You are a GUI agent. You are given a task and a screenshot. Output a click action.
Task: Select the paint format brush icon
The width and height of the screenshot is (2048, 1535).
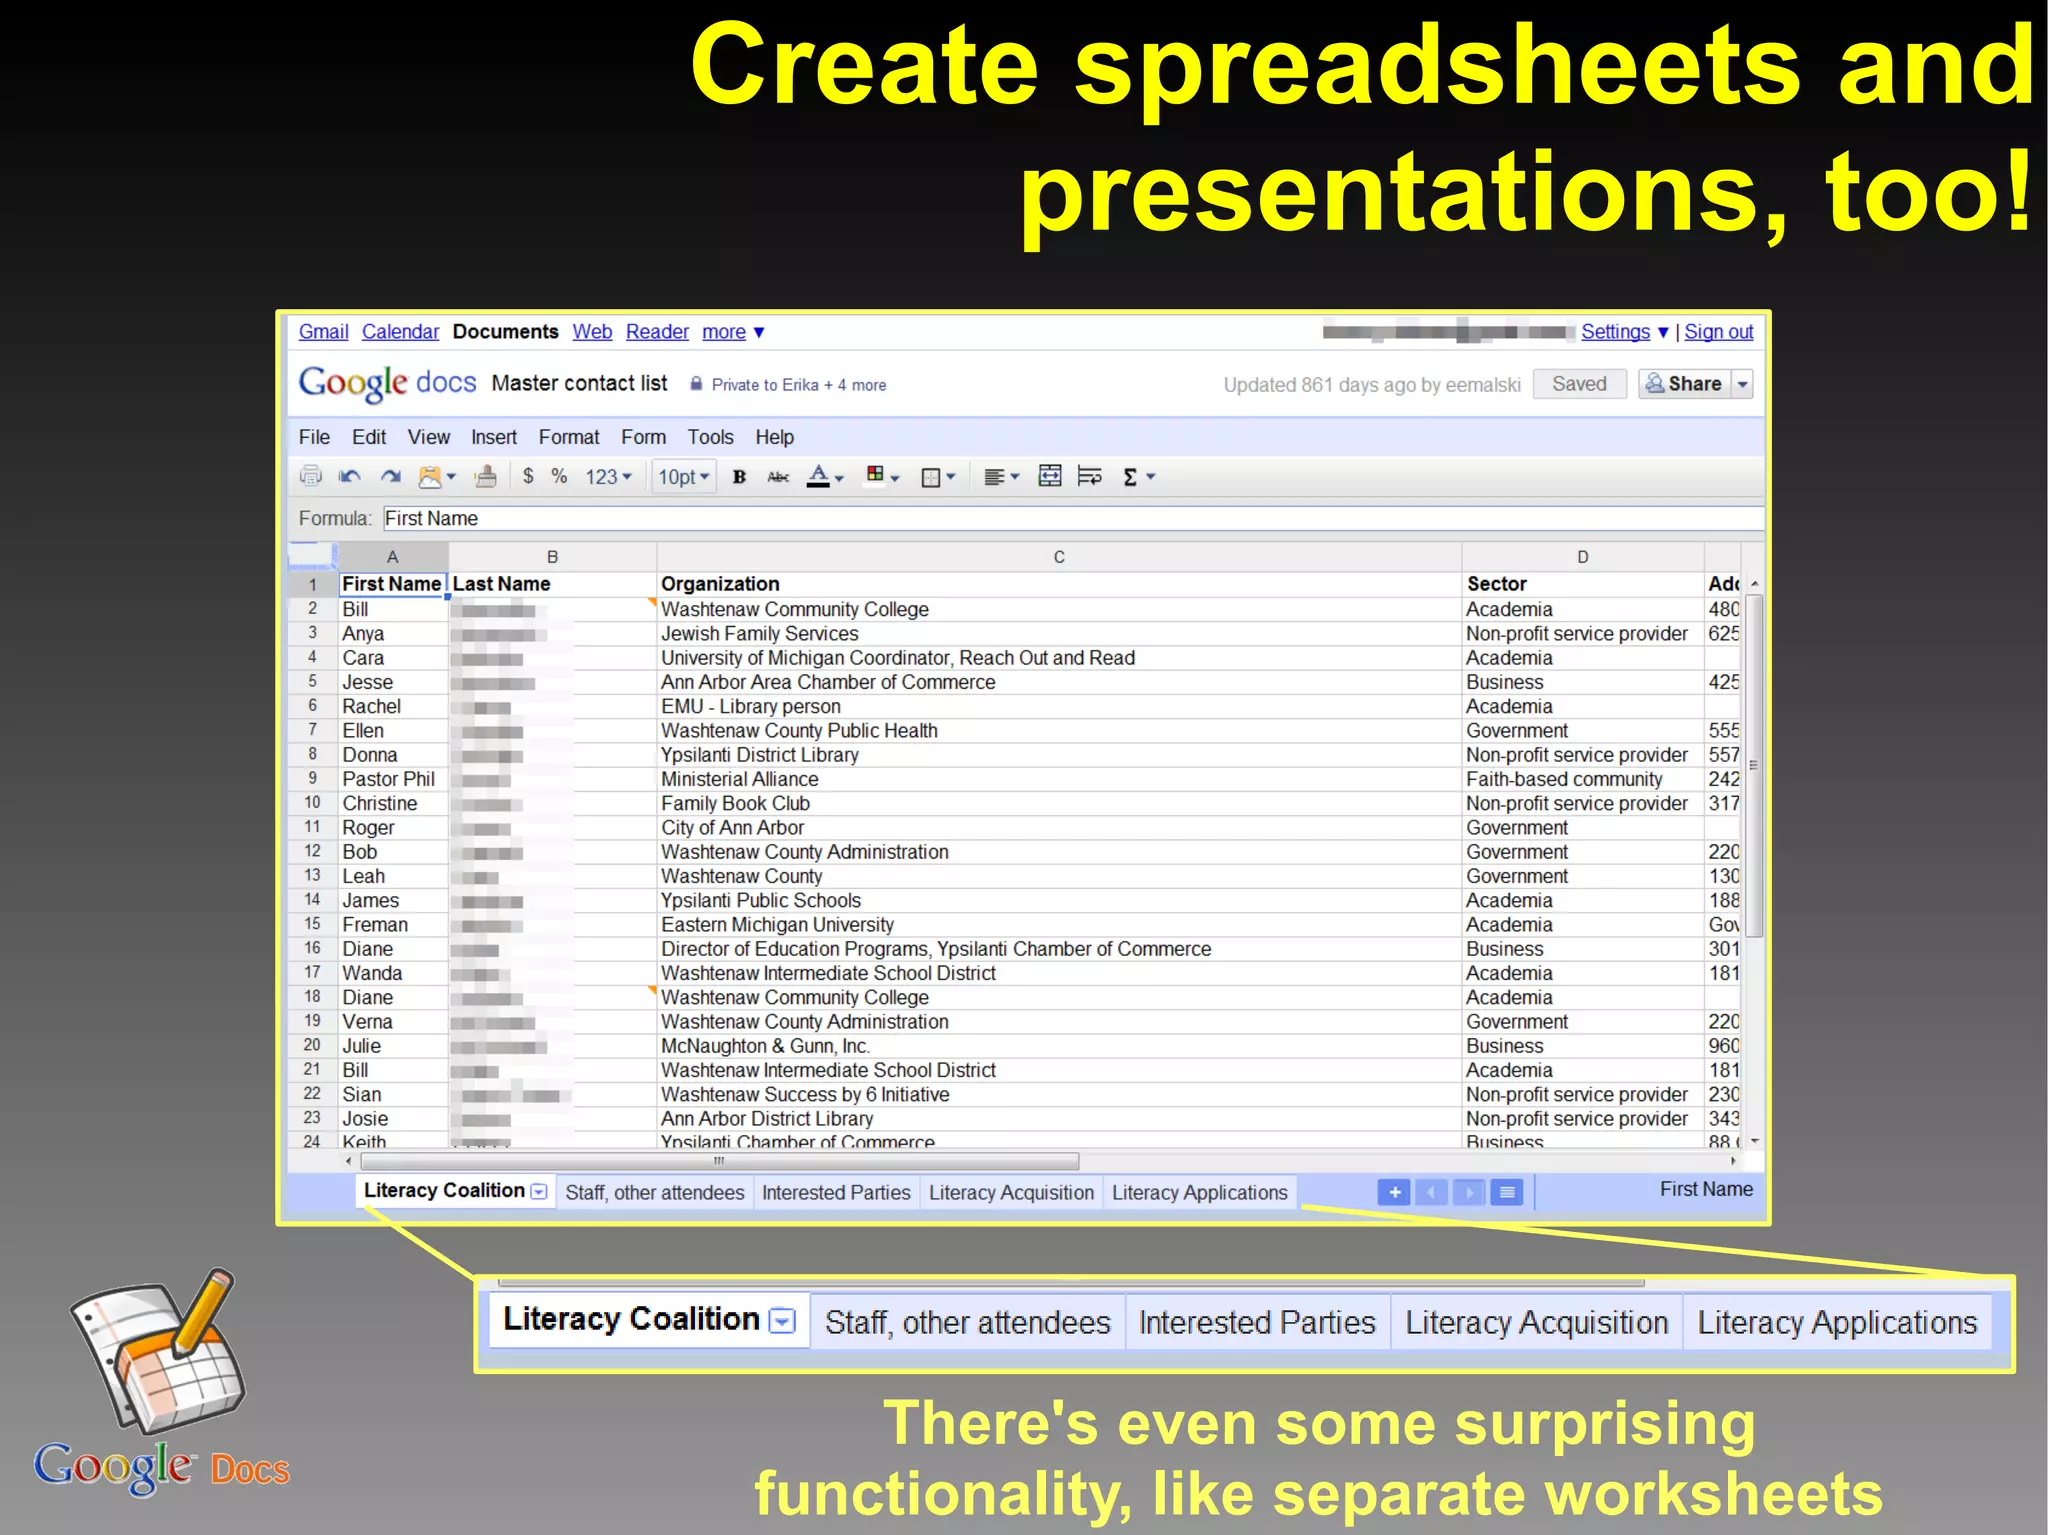[x=486, y=477]
